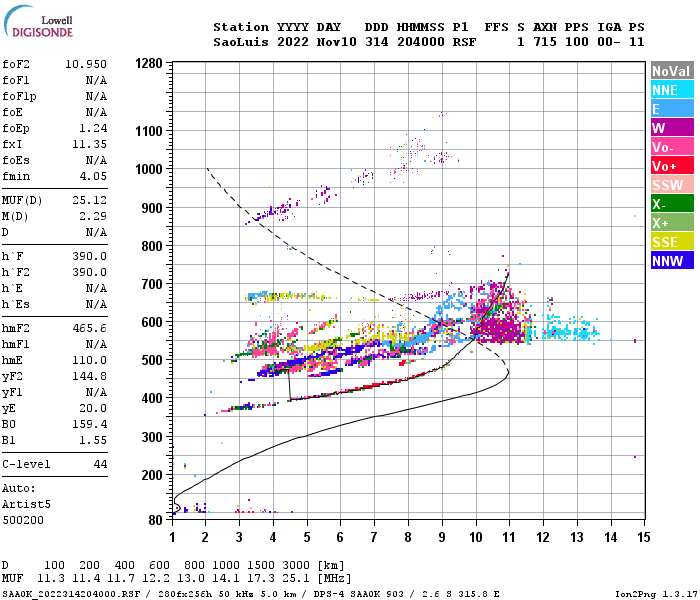The width and height of the screenshot is (700, 600).
Task: Click the fmin value 4.05
Action: click(93, 176)
